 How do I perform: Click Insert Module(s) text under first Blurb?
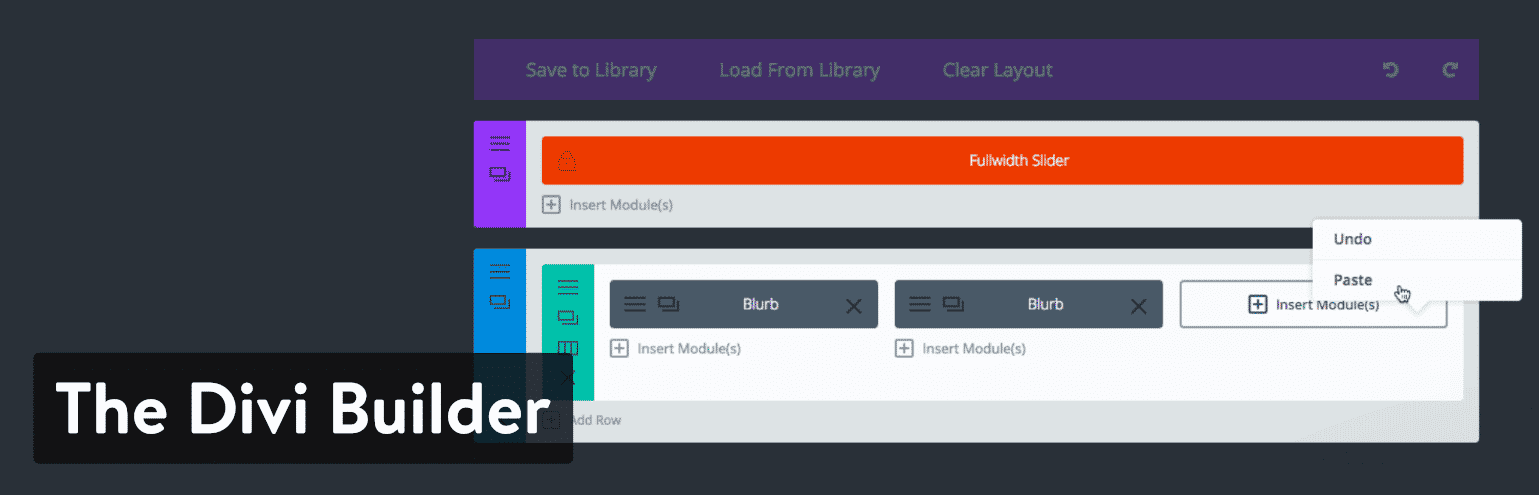pos(689,348)
